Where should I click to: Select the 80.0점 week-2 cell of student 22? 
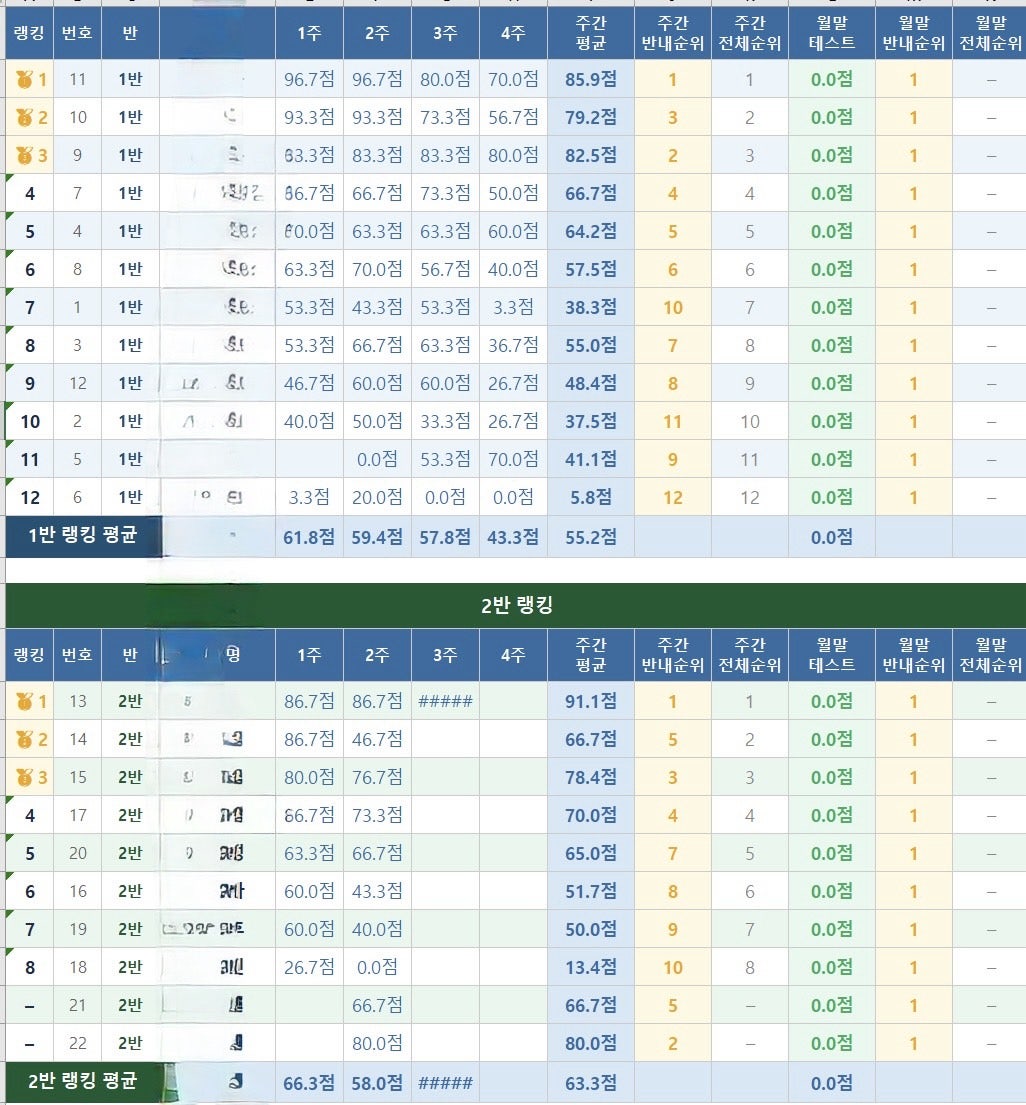coord(377,1044)
